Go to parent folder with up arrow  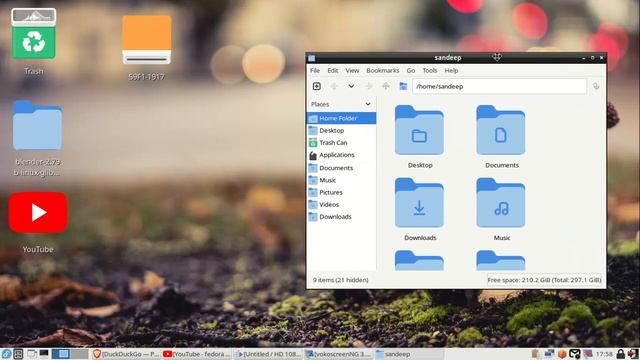(386, 86)
